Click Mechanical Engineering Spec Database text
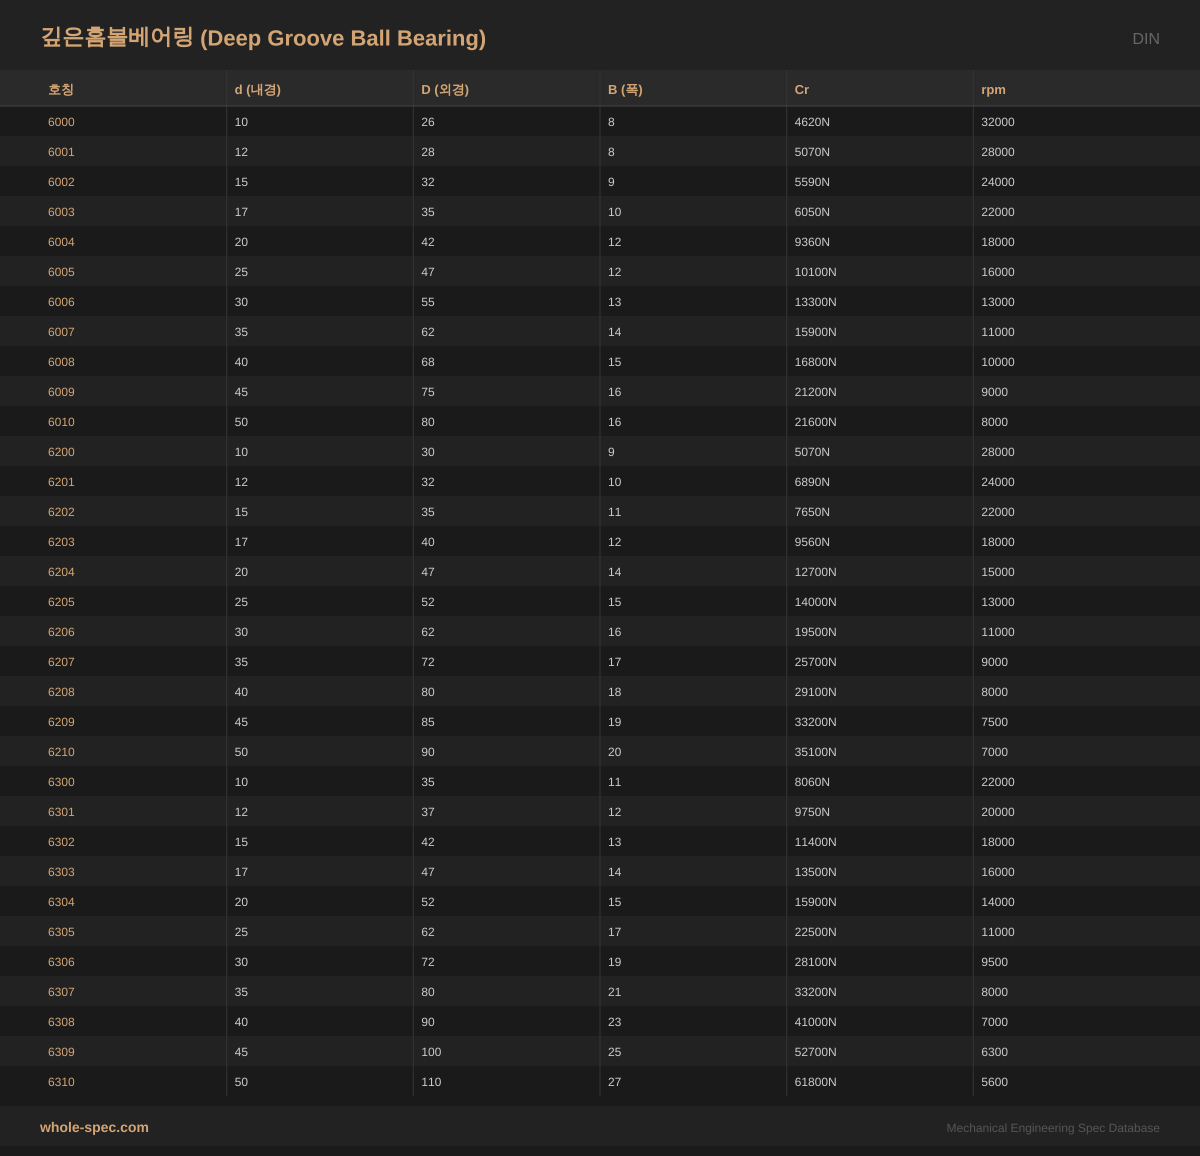 point(1053,1127)
